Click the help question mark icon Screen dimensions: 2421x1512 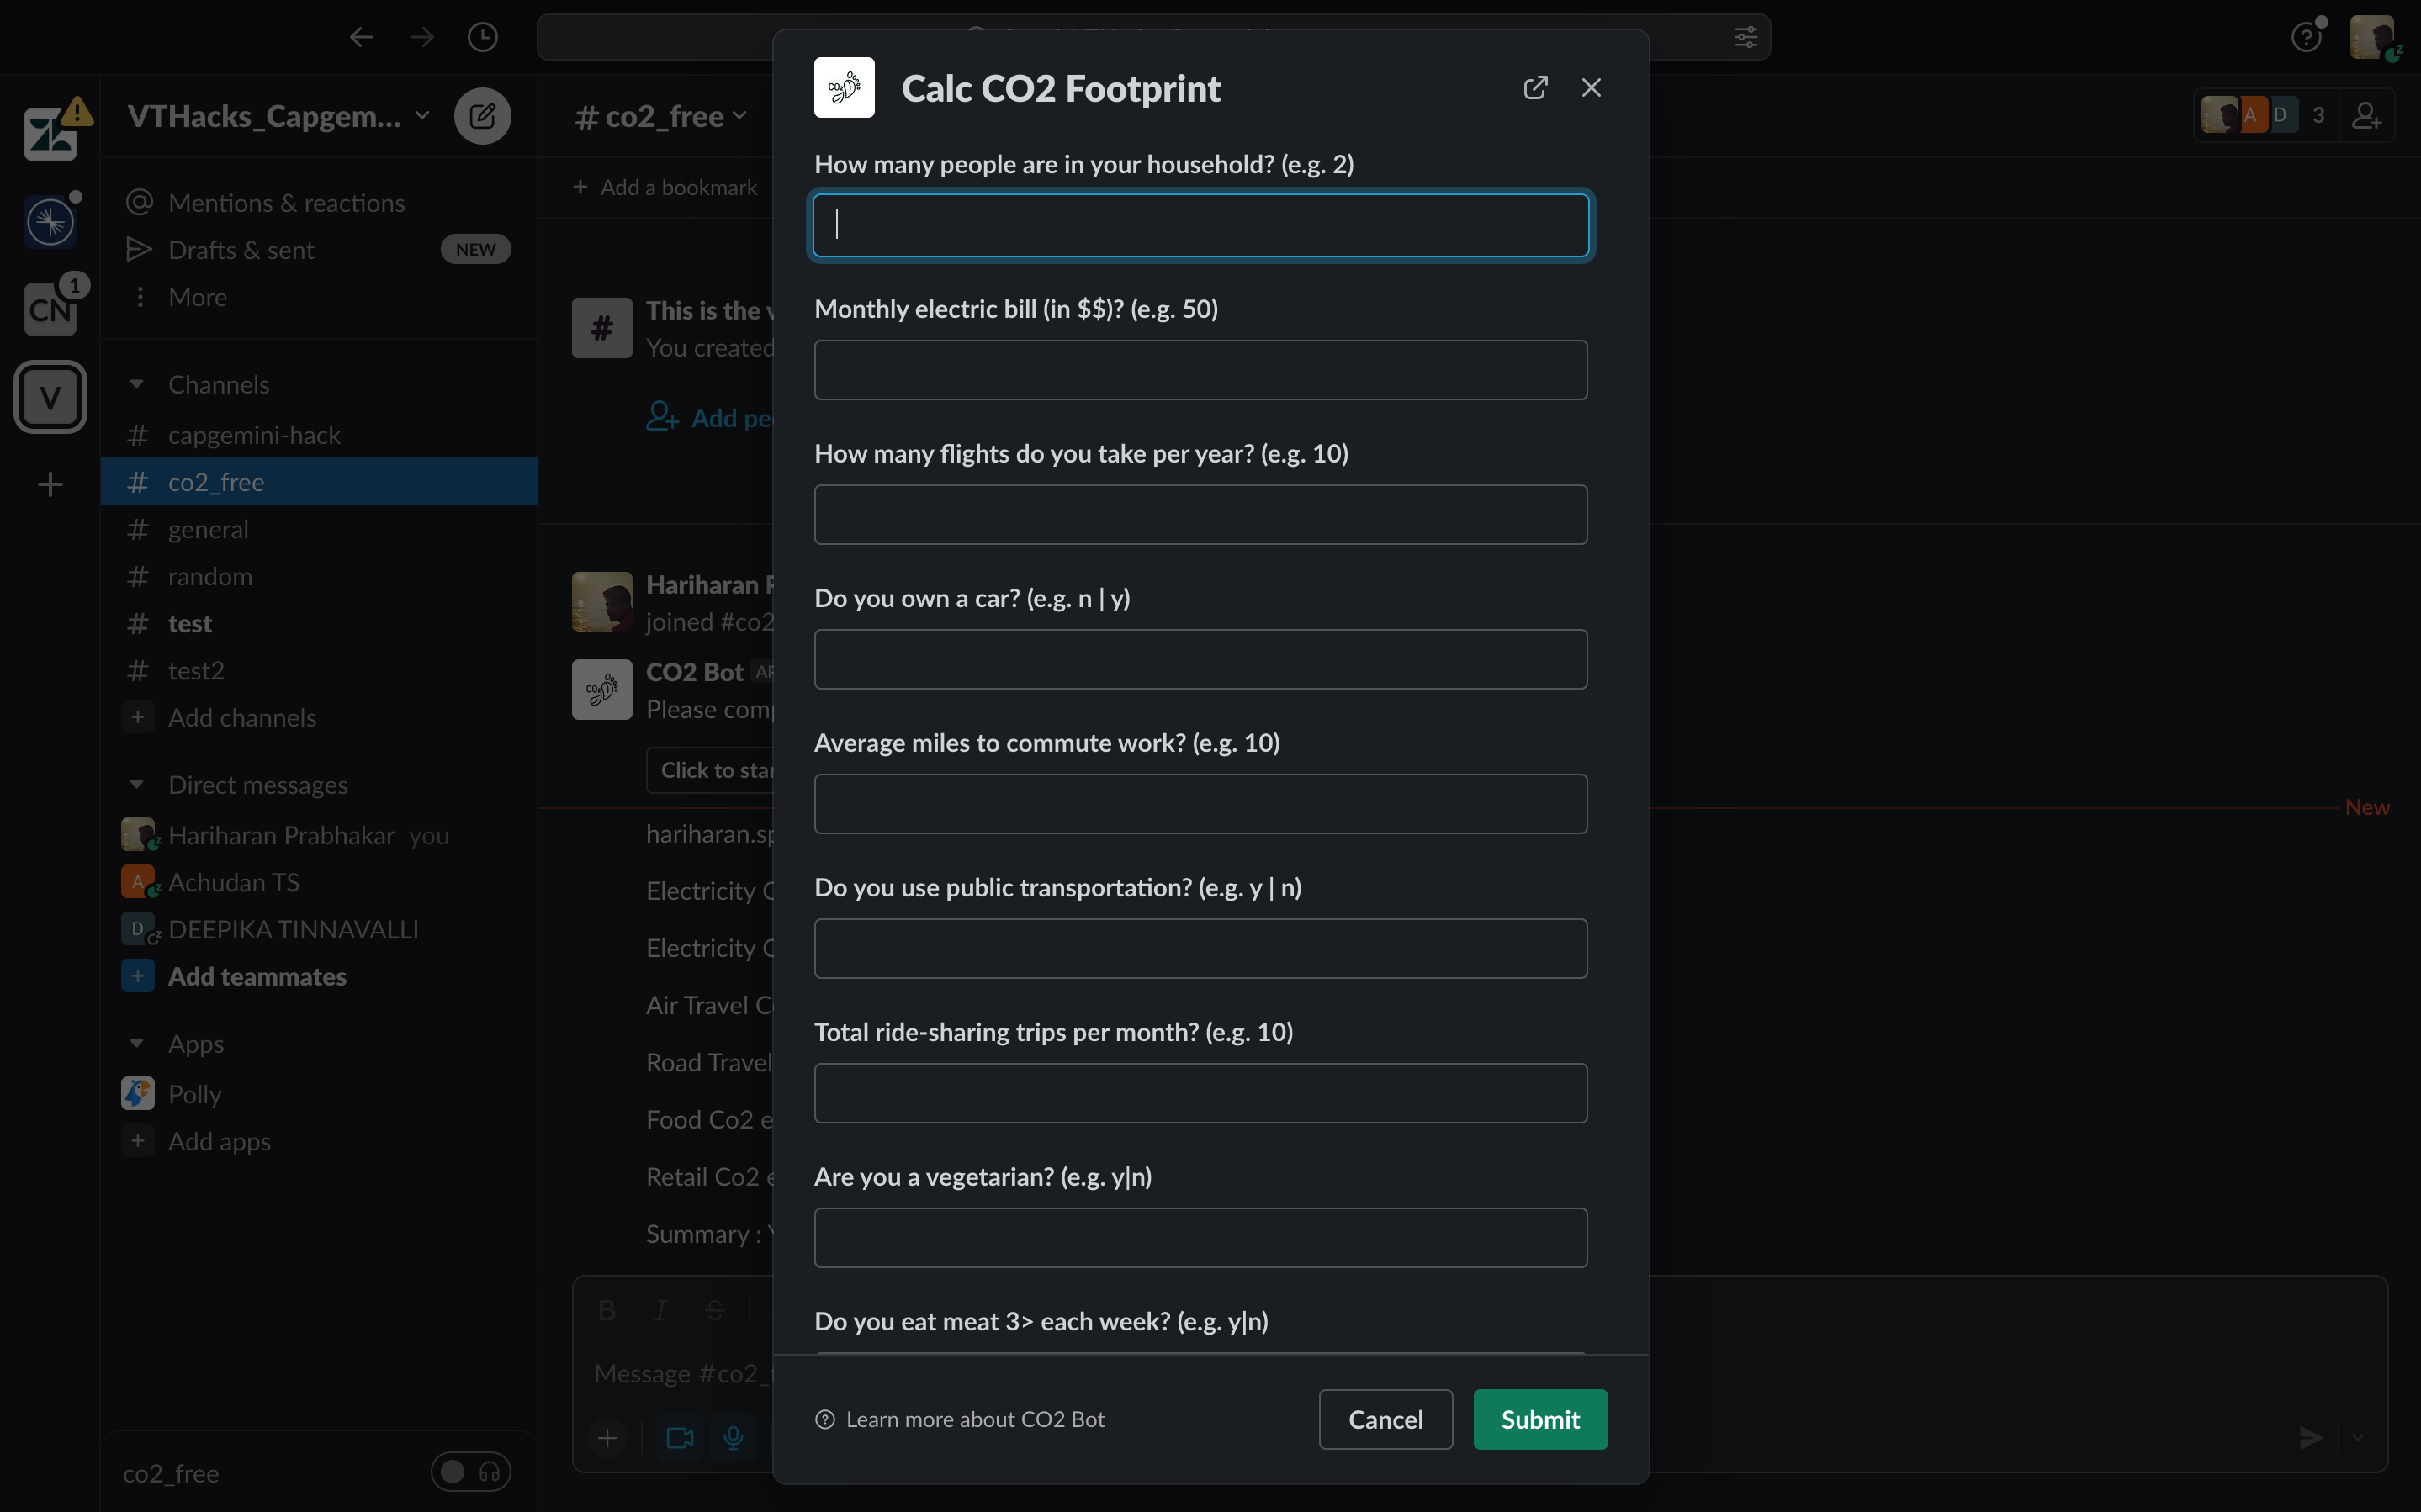(x=2305, y=38)
